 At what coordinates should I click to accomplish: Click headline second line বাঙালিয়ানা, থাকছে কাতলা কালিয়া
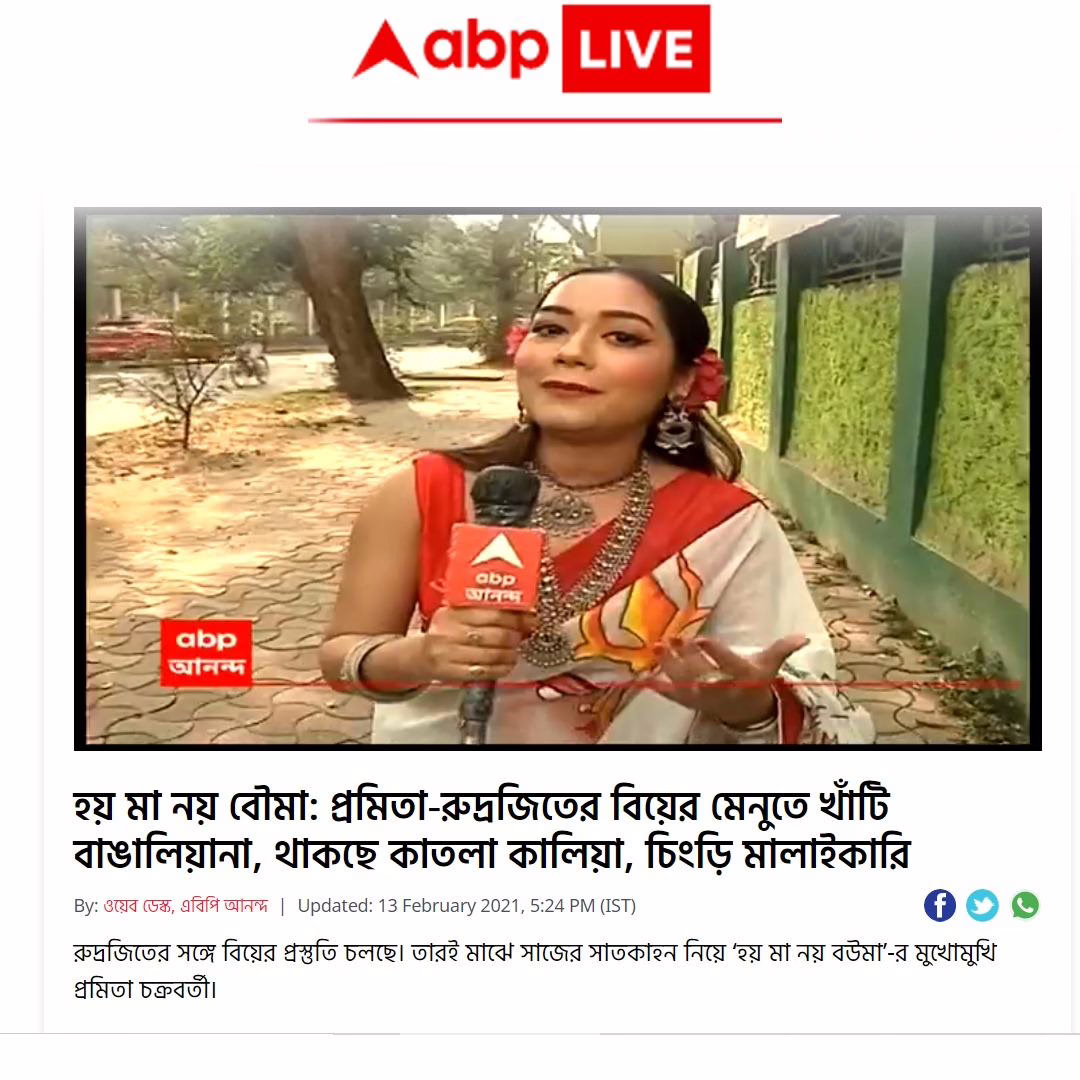351,854
